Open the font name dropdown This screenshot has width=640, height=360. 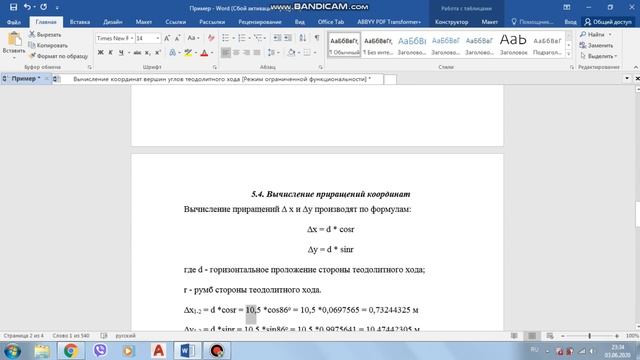tap(132, 38)
